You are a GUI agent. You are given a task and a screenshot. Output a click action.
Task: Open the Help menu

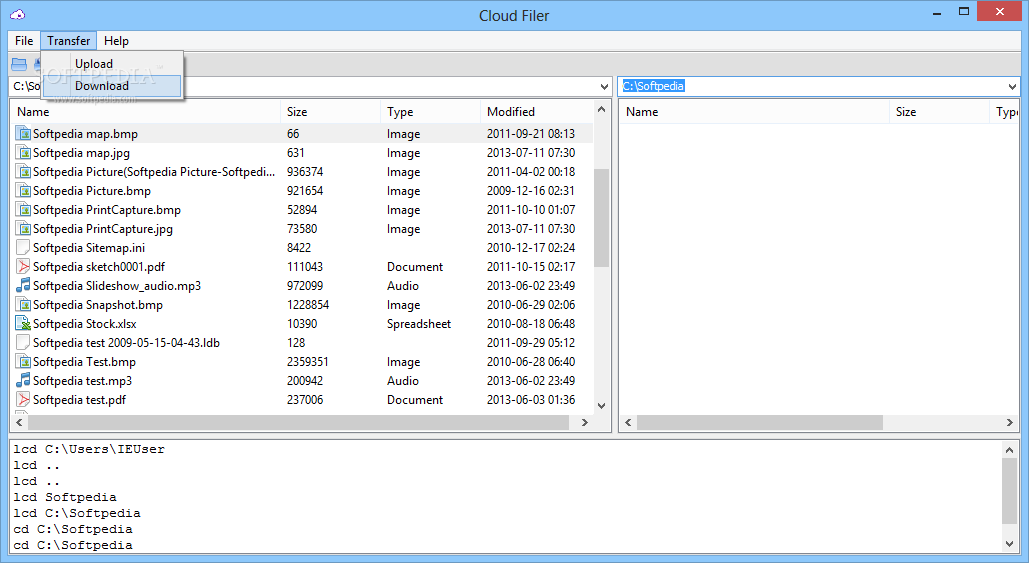click(x=116, y=41)
